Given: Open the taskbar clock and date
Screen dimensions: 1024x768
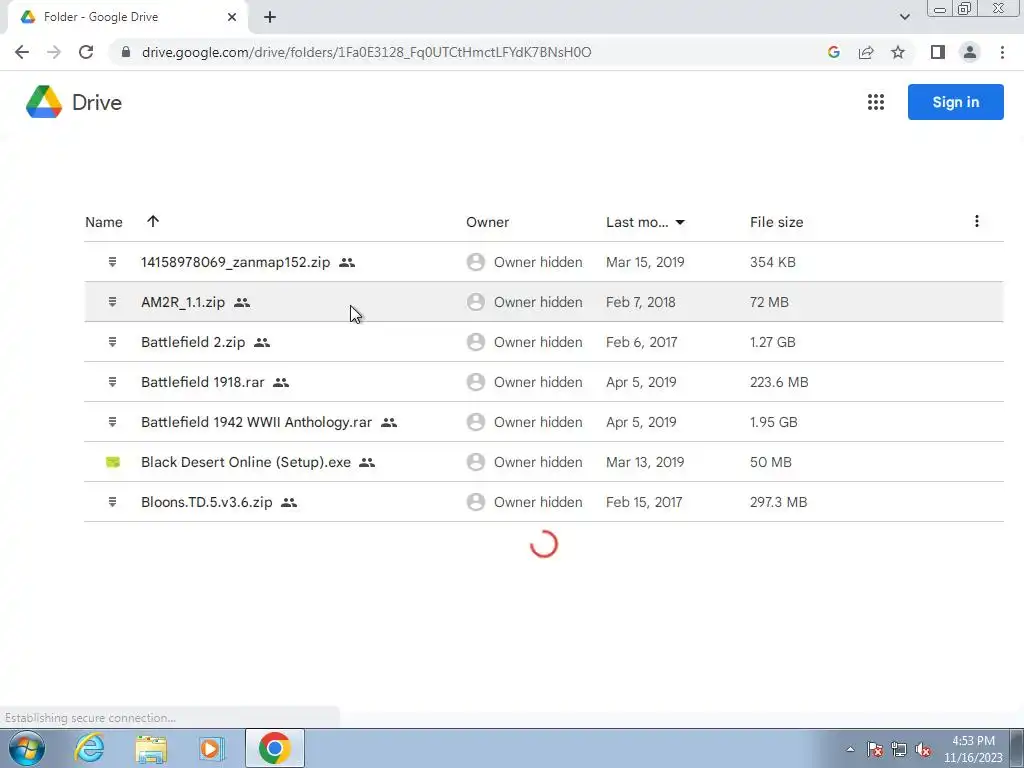Looking at the screenshot, I should 973,749.
